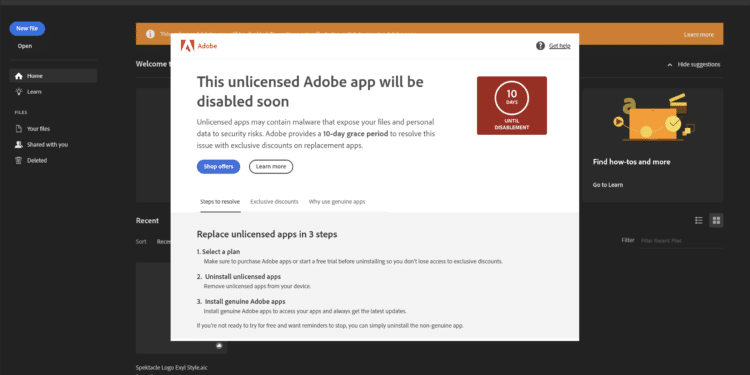750x375 pixels.
Task: Click the Find how-tos and more title
Action: click(x=631, y=162)
